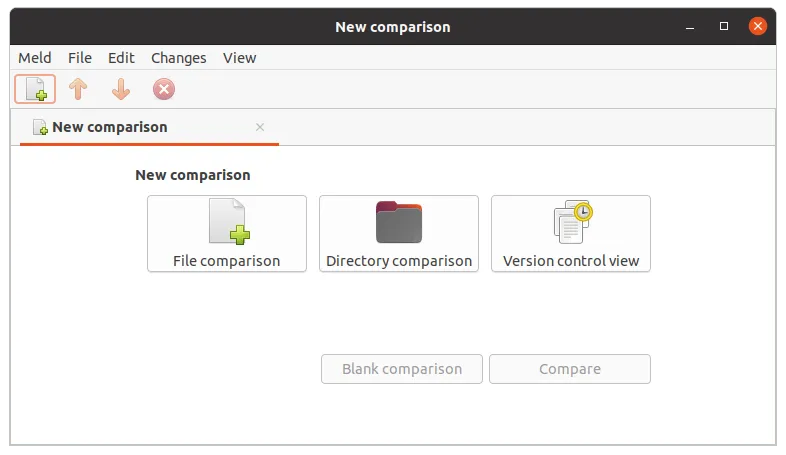This screenshot has height=455, width=786.
Task: Maximize the Meld window
Action: 724,27
